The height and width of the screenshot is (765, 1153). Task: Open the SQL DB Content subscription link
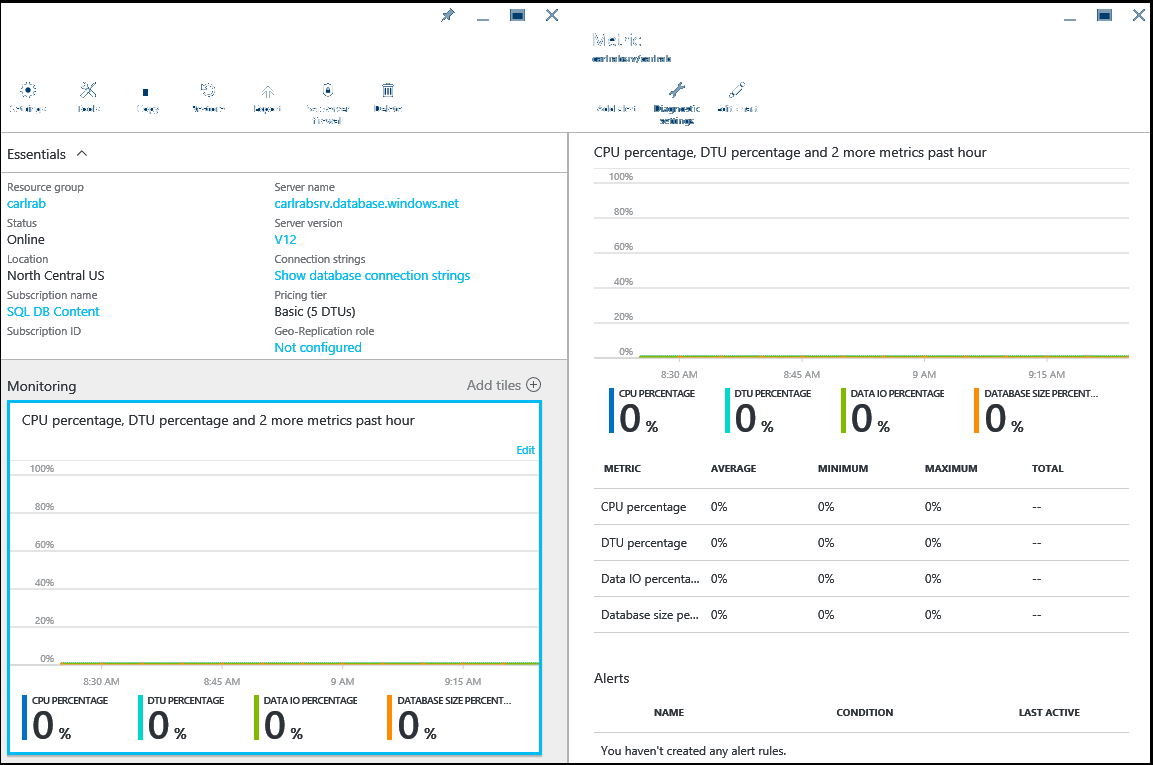pyautogui.click(x=53, y=312)
